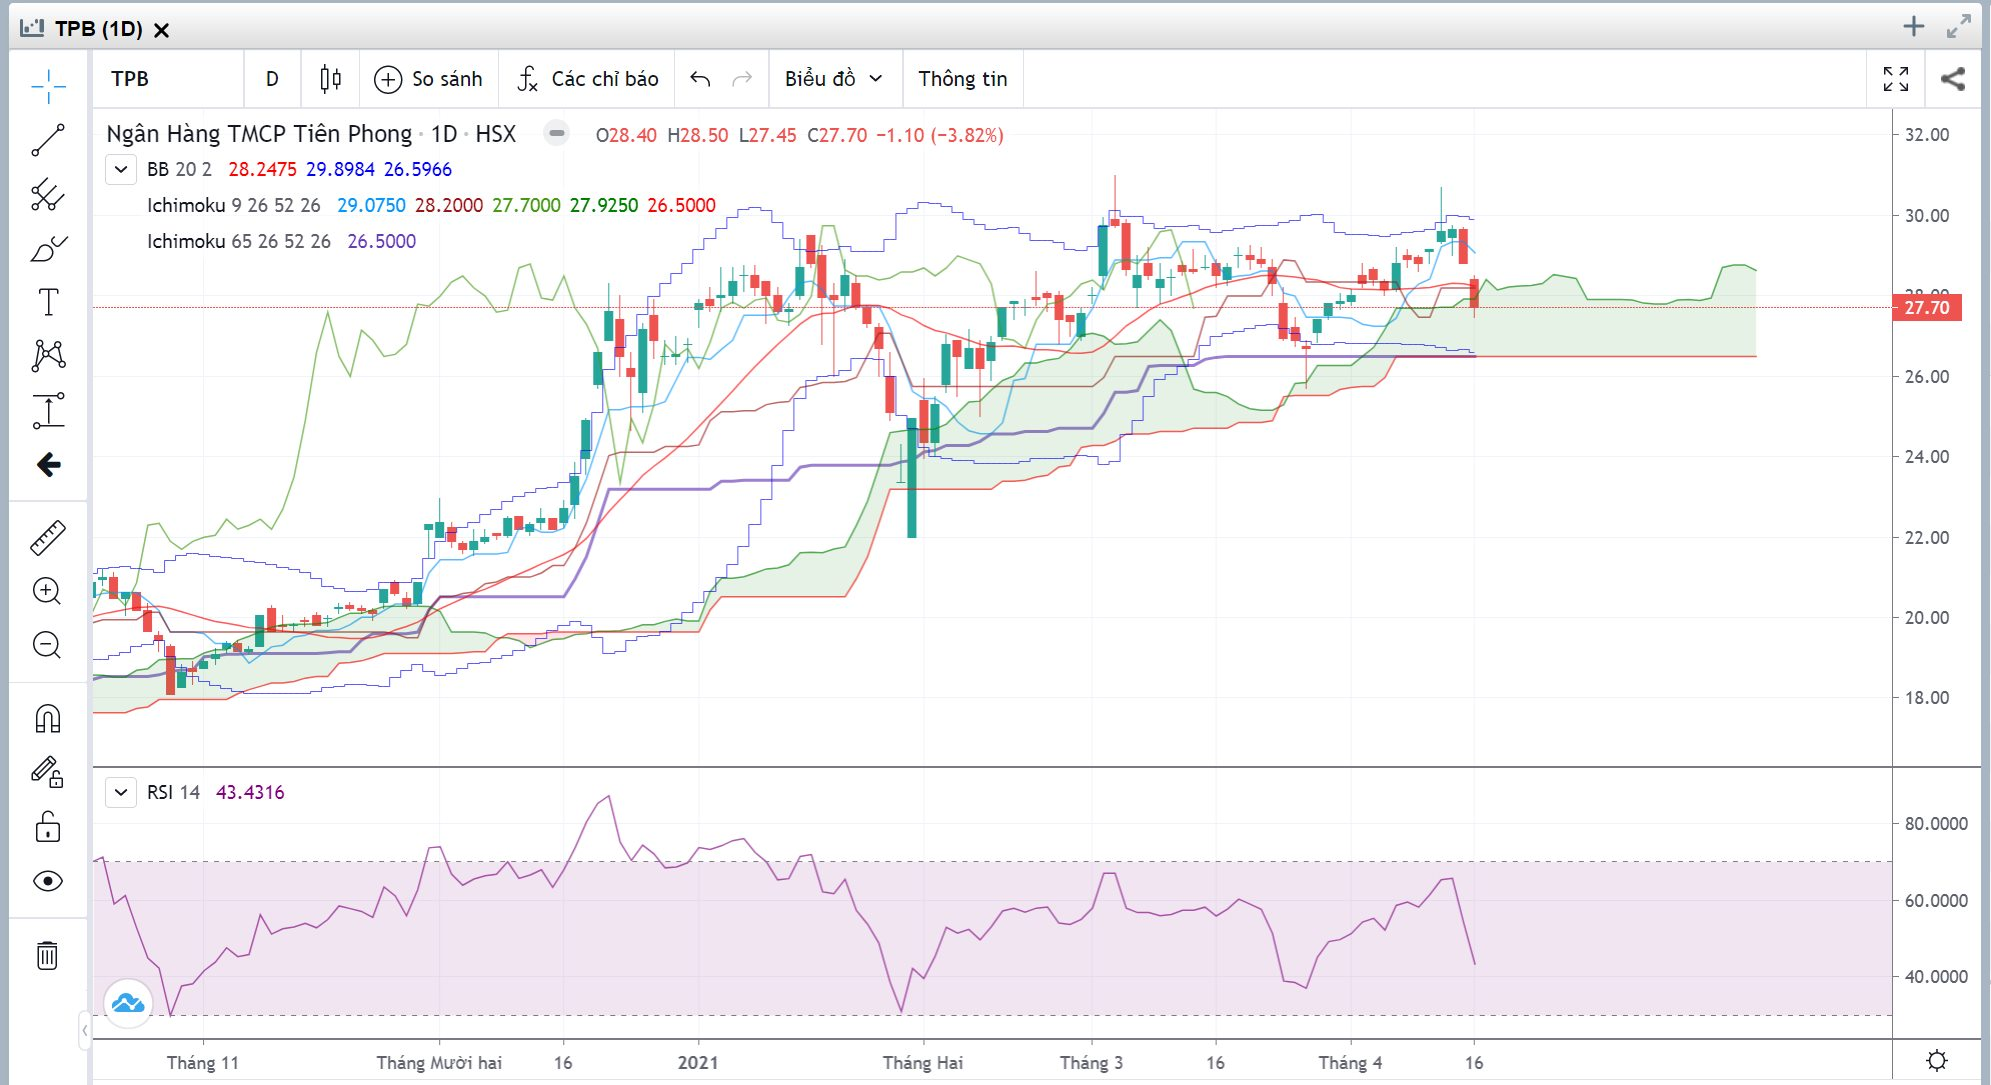
Task: Open the Biểu đồ dropdown menu
Action: click(834, 79)
